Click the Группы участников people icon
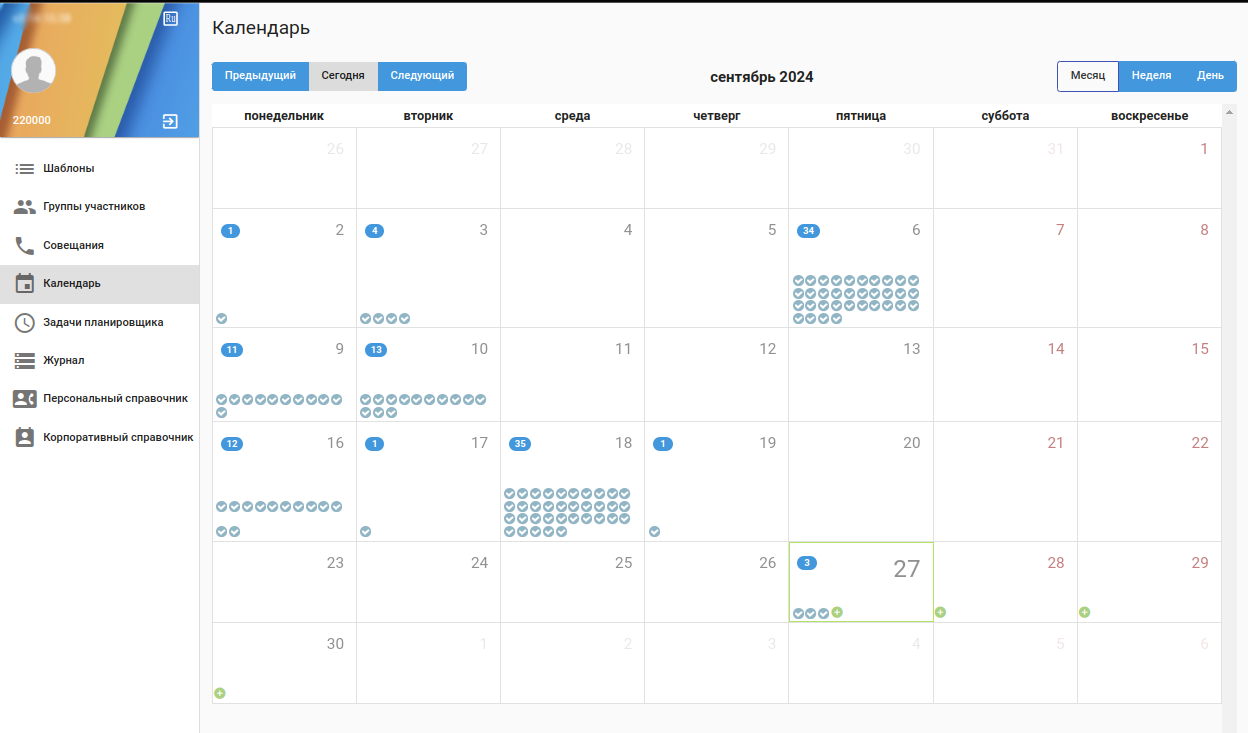Image resolution: width=1248 pixels, height=733 pixels. 25,207
